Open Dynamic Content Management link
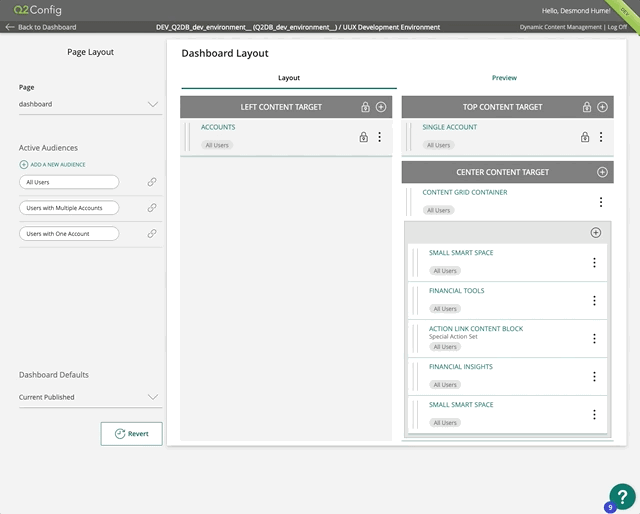 click(560, 27)
